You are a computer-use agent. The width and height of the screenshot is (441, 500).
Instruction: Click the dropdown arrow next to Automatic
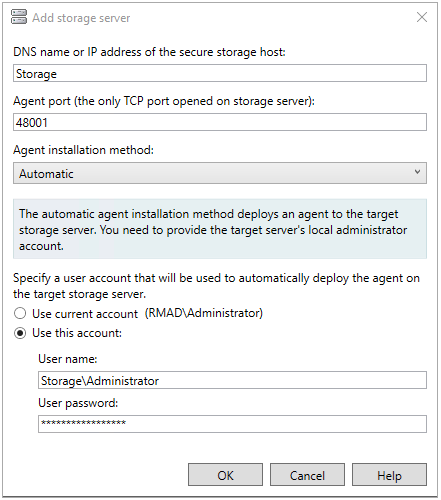click(417, 172)
